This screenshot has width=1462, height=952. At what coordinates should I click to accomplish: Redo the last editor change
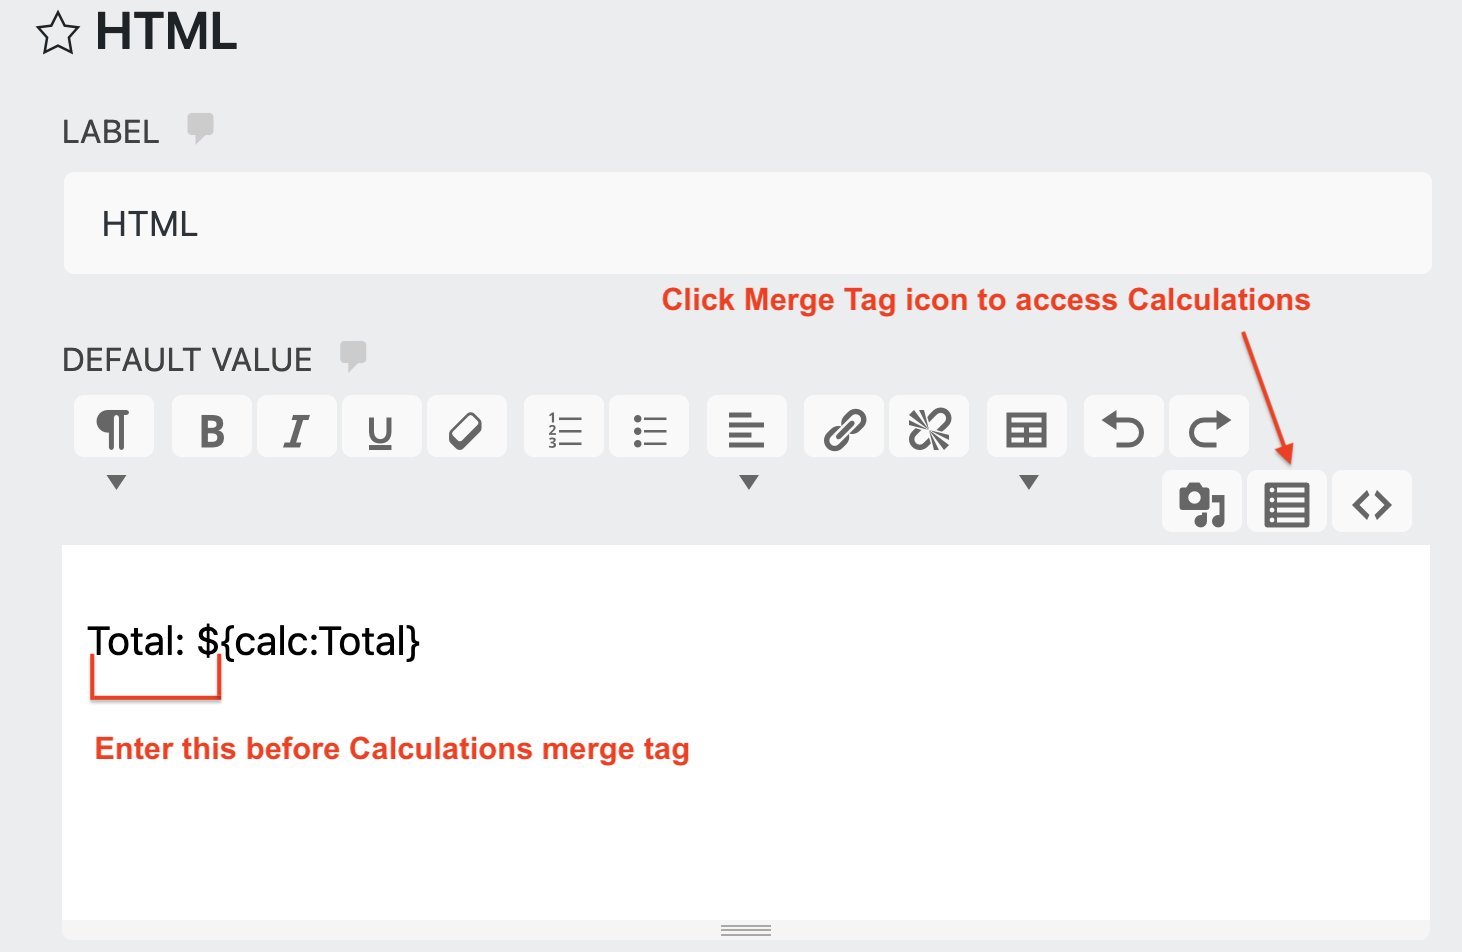1208,426
